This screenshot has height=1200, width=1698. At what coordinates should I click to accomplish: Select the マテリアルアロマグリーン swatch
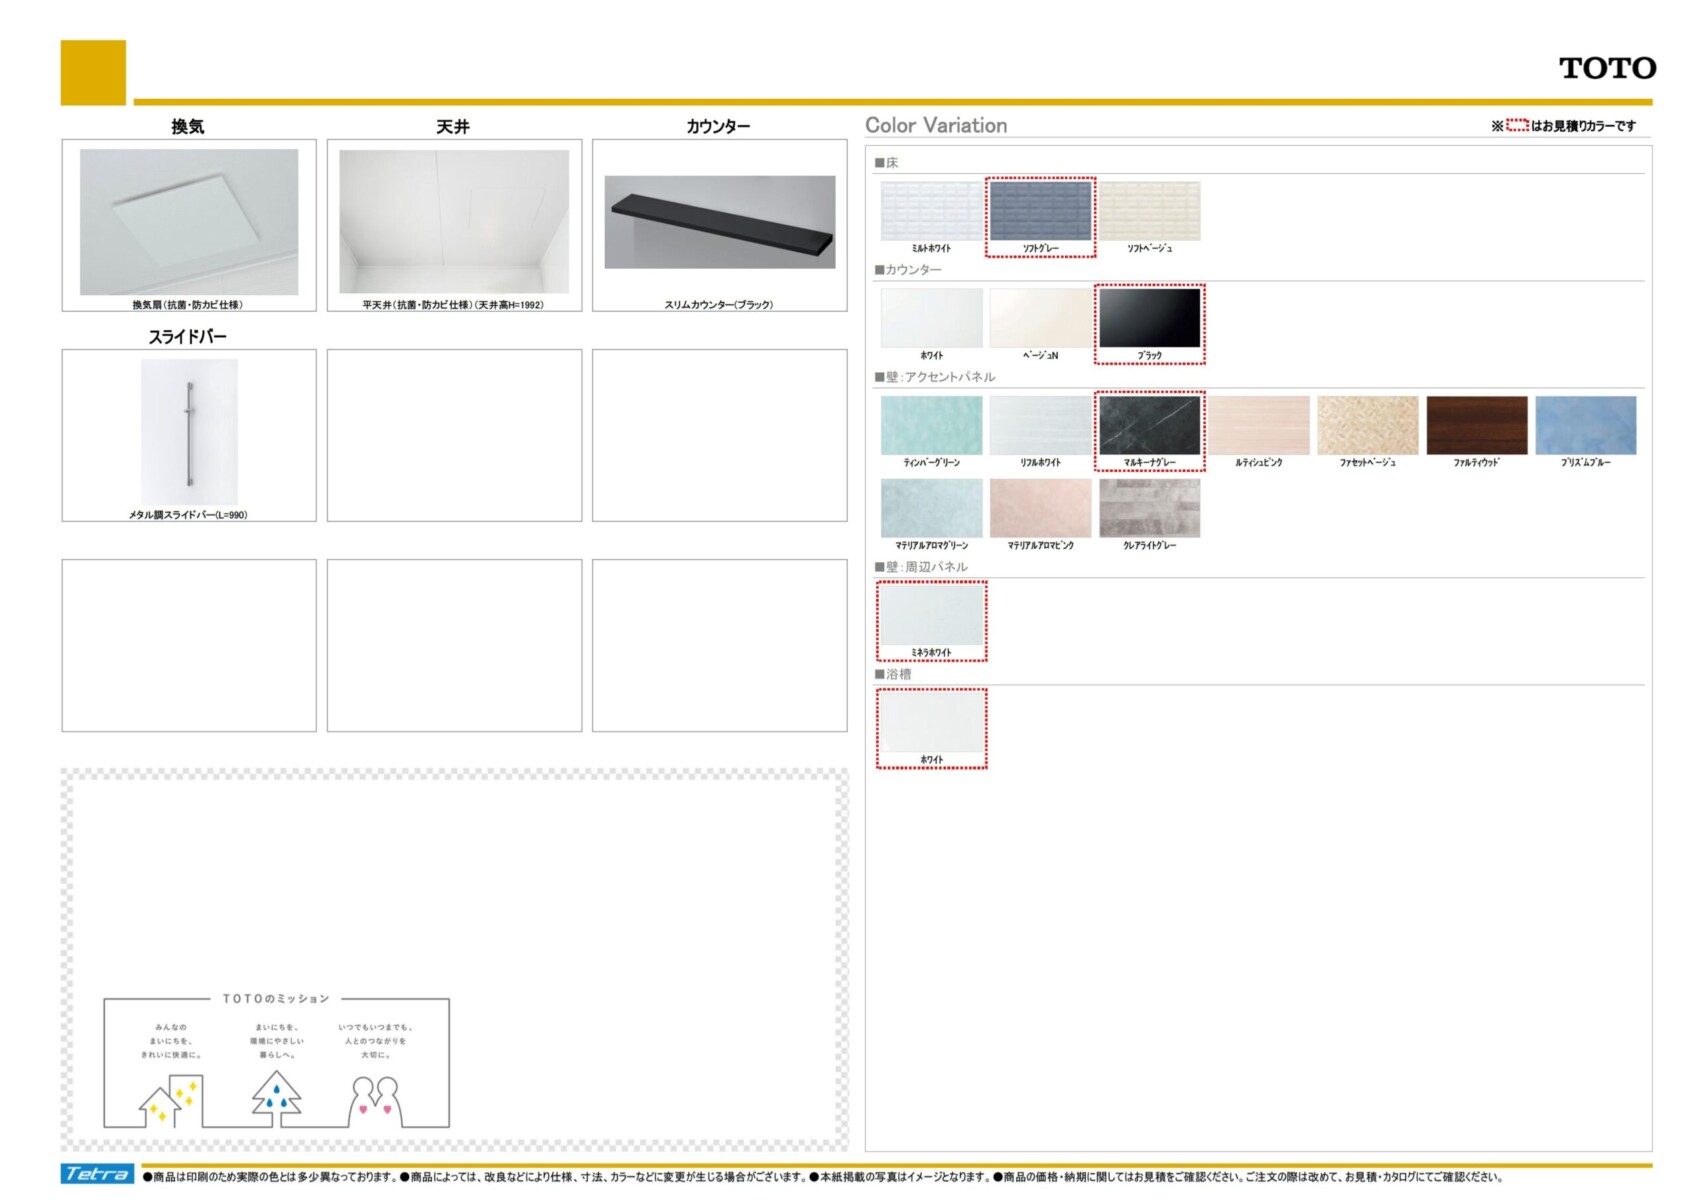tap(931, 508)
